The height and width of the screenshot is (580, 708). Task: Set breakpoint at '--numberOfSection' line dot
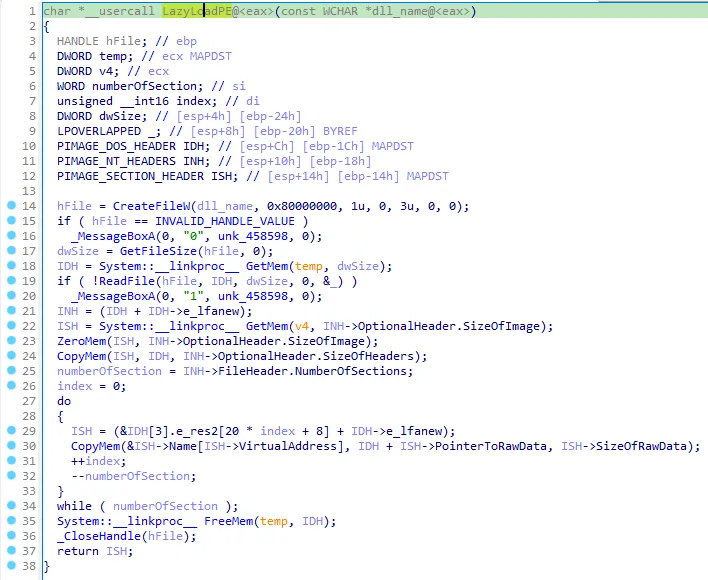tap(11, 475)
